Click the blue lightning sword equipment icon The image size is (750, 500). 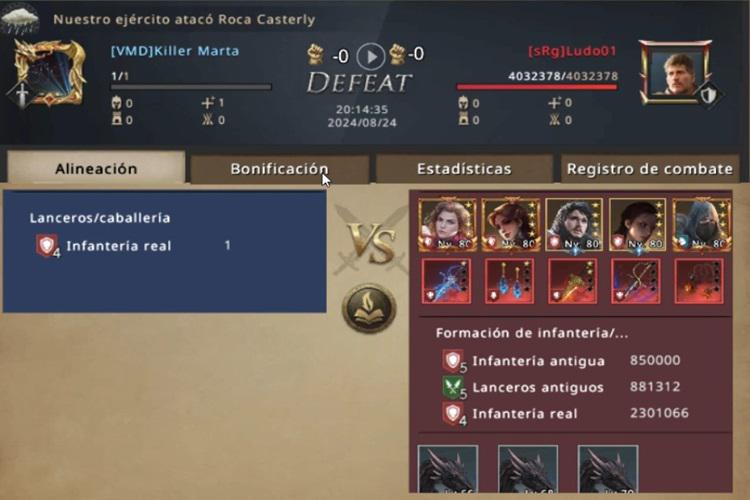point(446,281)
